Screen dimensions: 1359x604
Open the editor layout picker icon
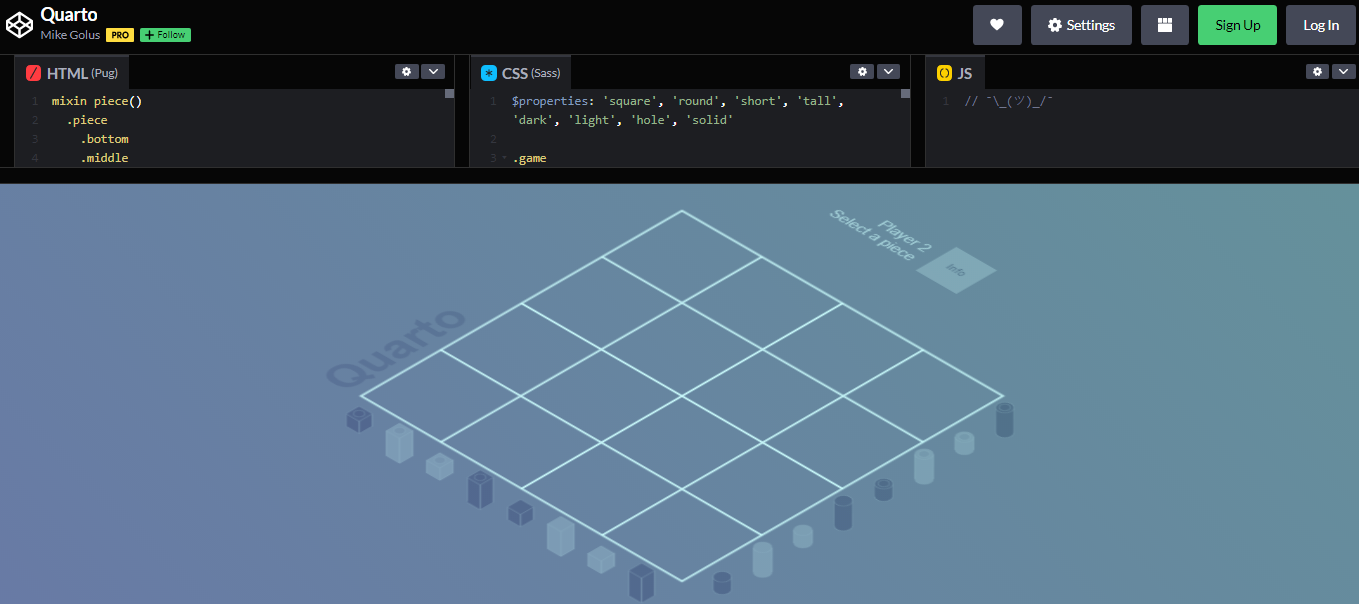tap(1163, 24)
